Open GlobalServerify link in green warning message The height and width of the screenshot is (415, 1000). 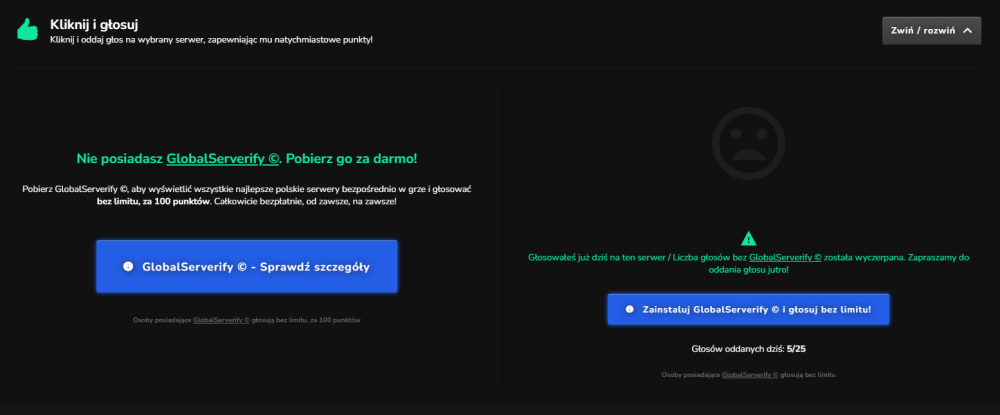pos(785,258)
